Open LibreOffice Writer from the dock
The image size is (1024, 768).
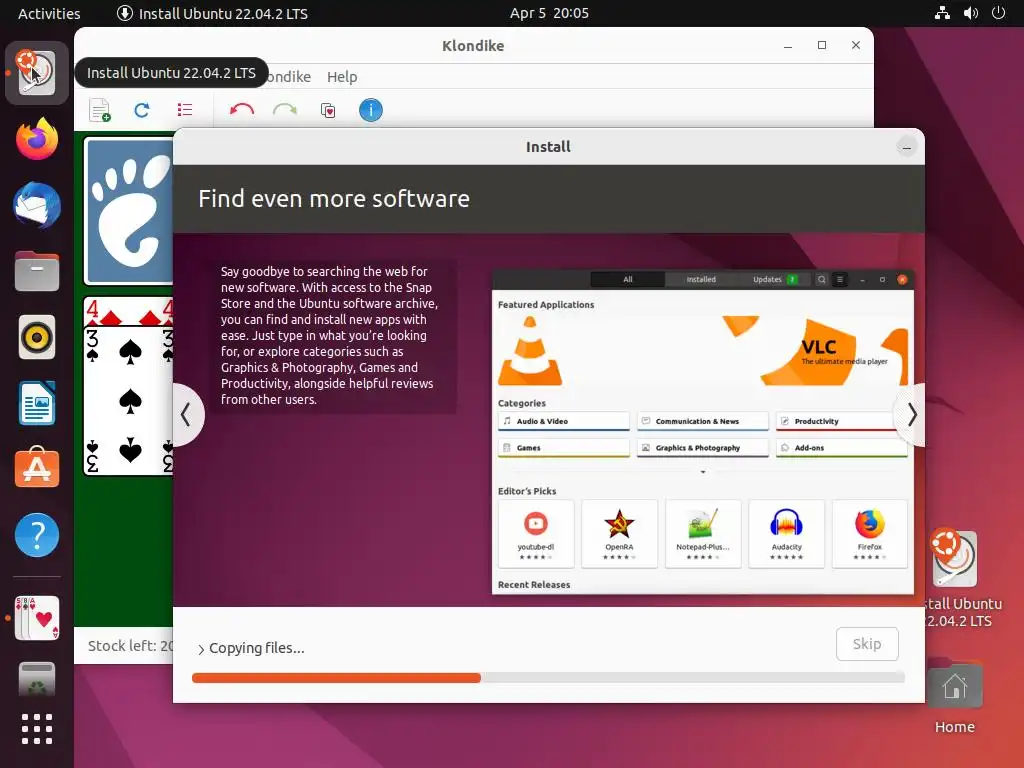click(x=37, y=404)
